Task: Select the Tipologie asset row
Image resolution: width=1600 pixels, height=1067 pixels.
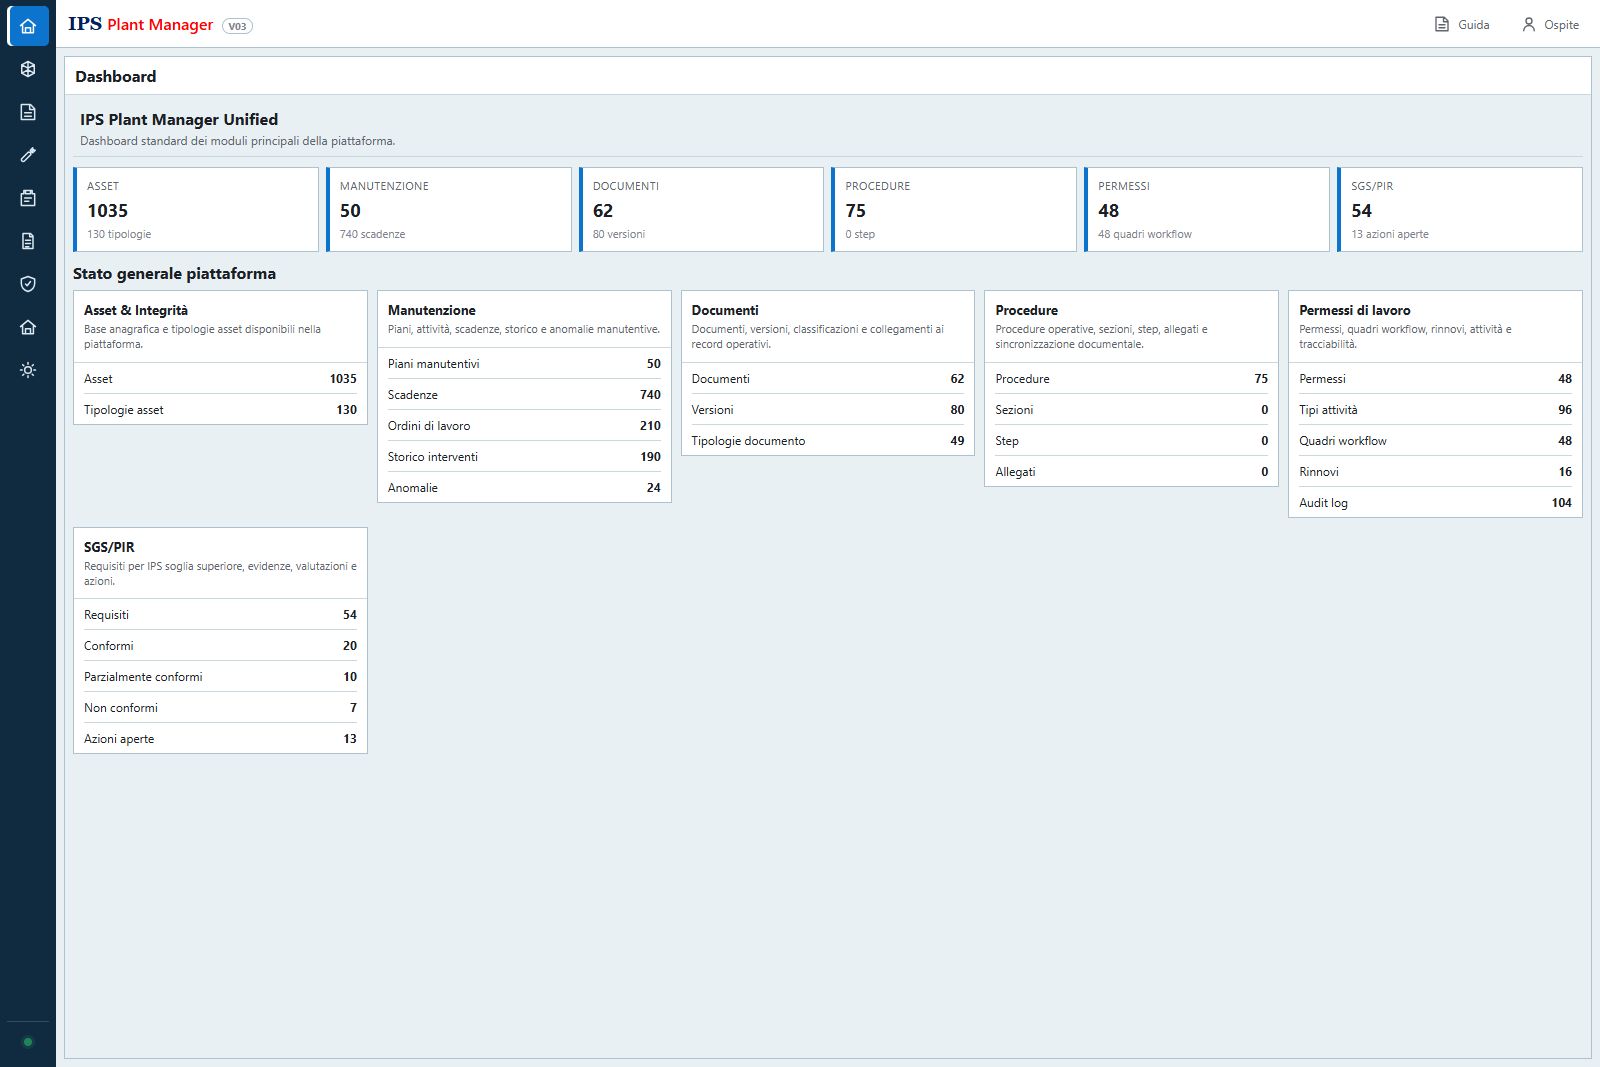Action: (220, 410)
